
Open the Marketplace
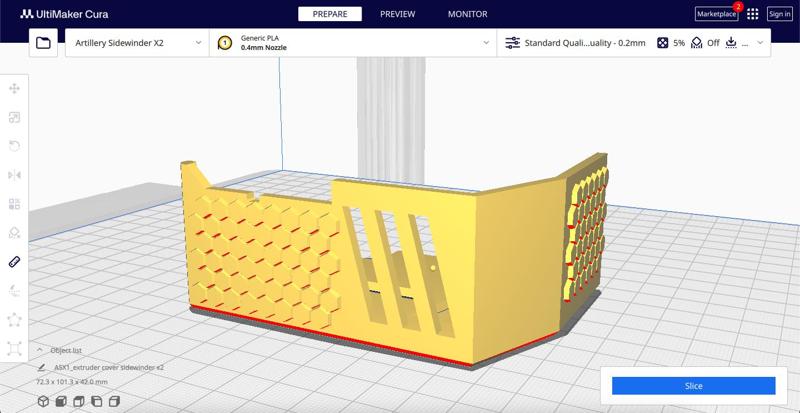tap(716, 14)
